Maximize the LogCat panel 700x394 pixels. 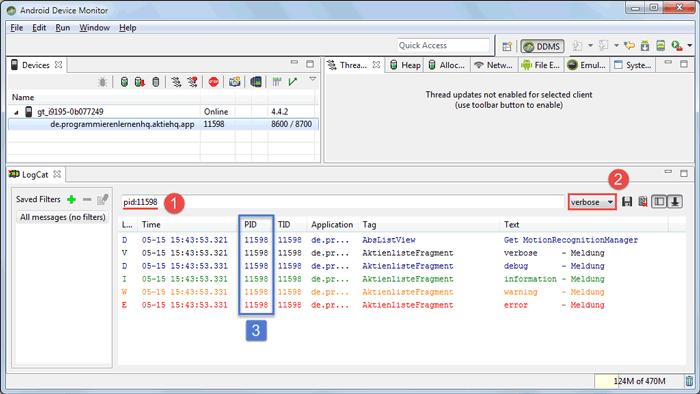pyautogui.click(x=684, y=174)
